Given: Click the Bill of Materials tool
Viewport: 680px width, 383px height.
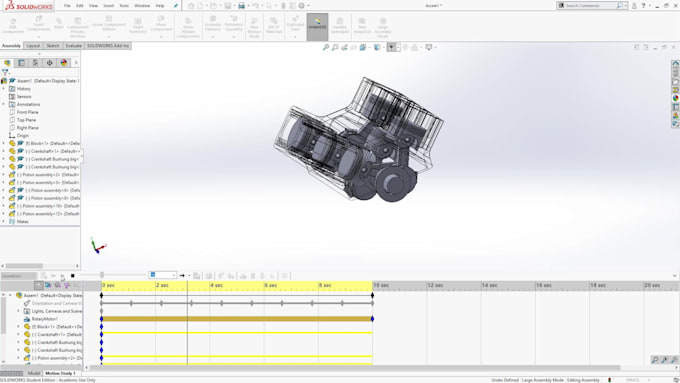Looking at the screenshot, I should click(x=274, y=26).
